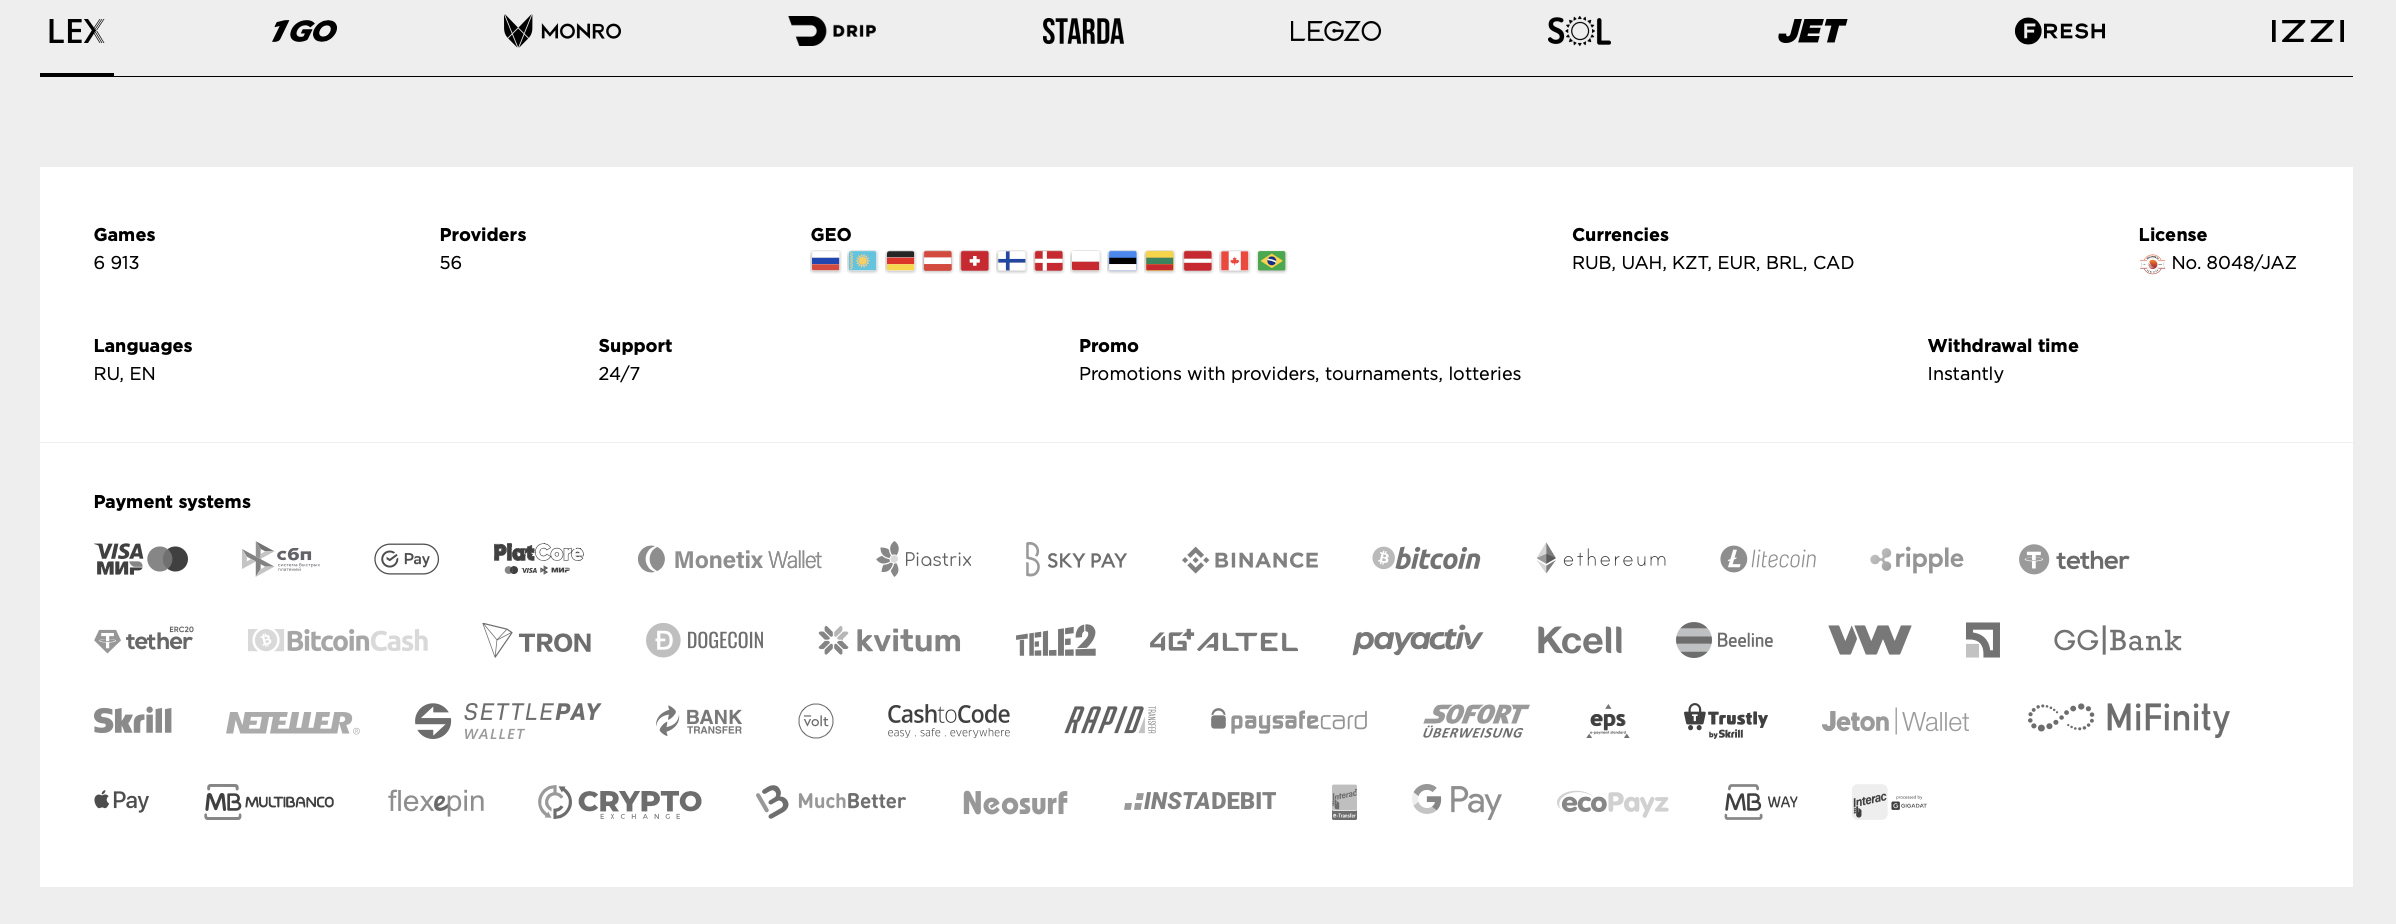Click the Visa Mir payment logo

(x=141, y=559)
